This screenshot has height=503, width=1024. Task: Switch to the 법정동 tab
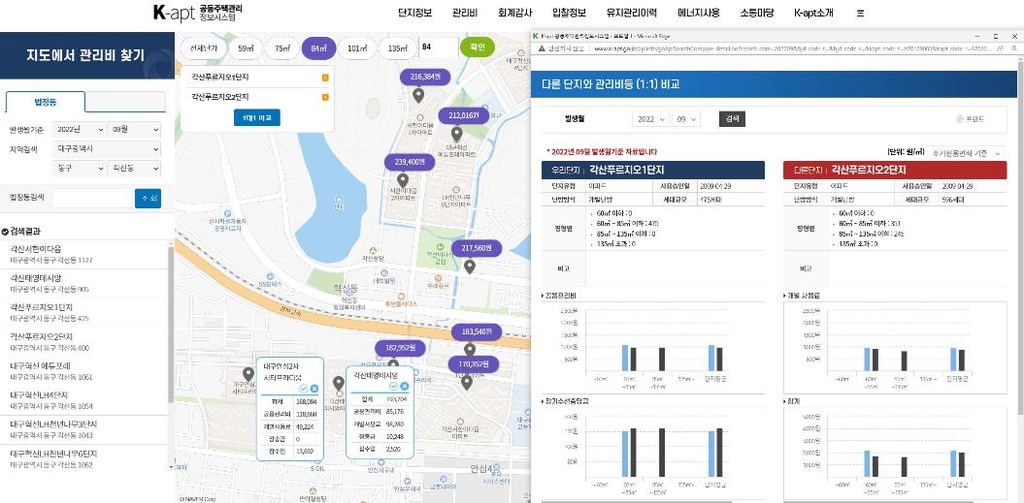pyautogui.click(x=45, y=101)
